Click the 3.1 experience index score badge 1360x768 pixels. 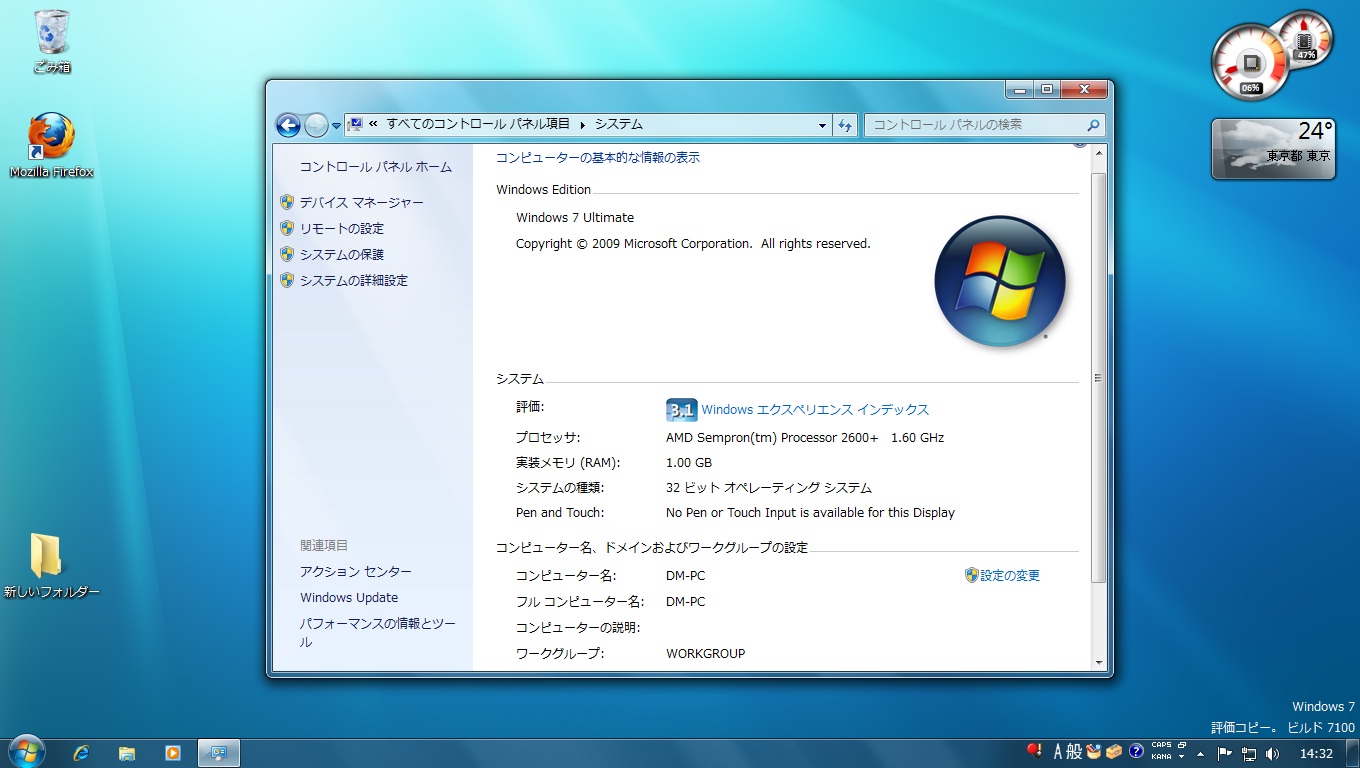pyautogui.click(x=682, y=410)
